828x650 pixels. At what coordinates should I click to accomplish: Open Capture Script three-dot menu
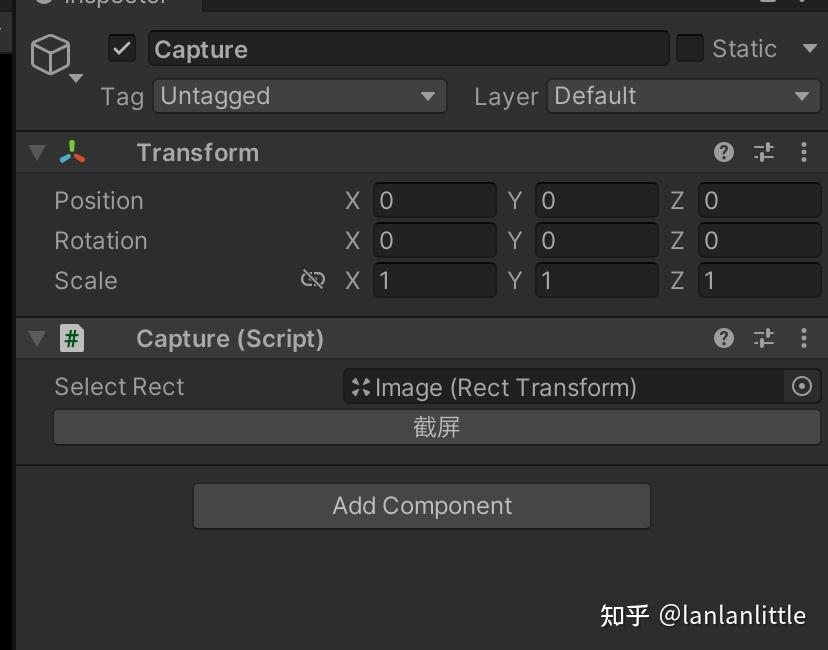pyautogui.click(x=804, y=338)
